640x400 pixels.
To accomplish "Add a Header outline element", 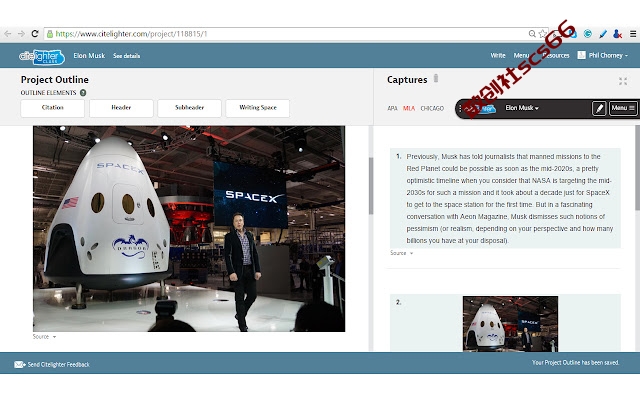I will pyautogui.click(x=121, y=108).
